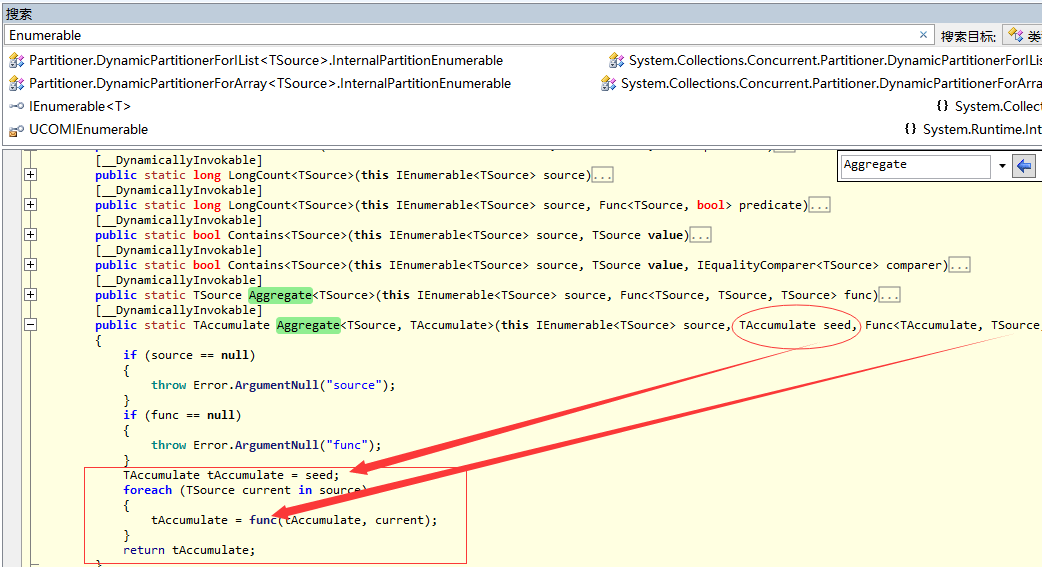
Task: Open the Aggregate find box dropdown arrow
Action: (x=1002, y=166)
